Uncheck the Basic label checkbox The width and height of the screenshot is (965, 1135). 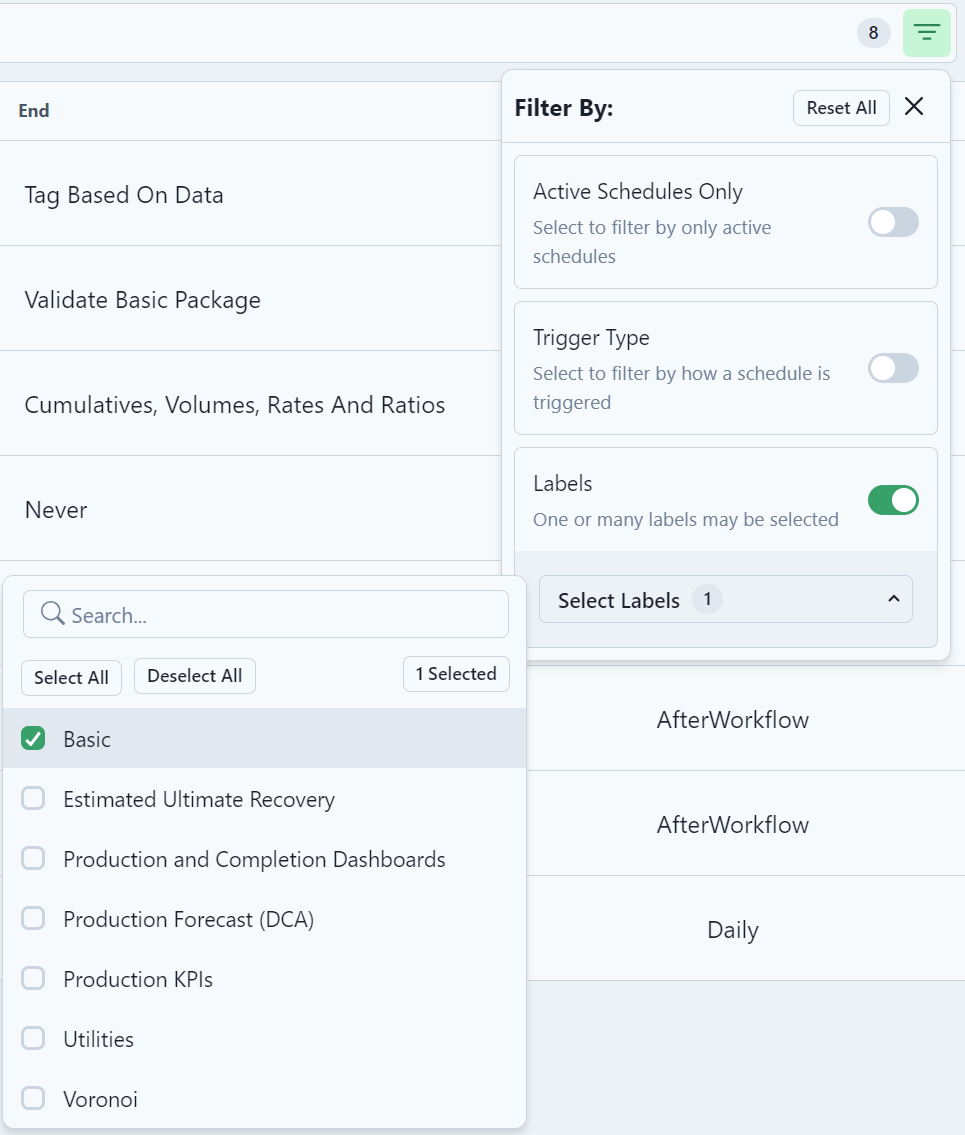tap(34, 739)
